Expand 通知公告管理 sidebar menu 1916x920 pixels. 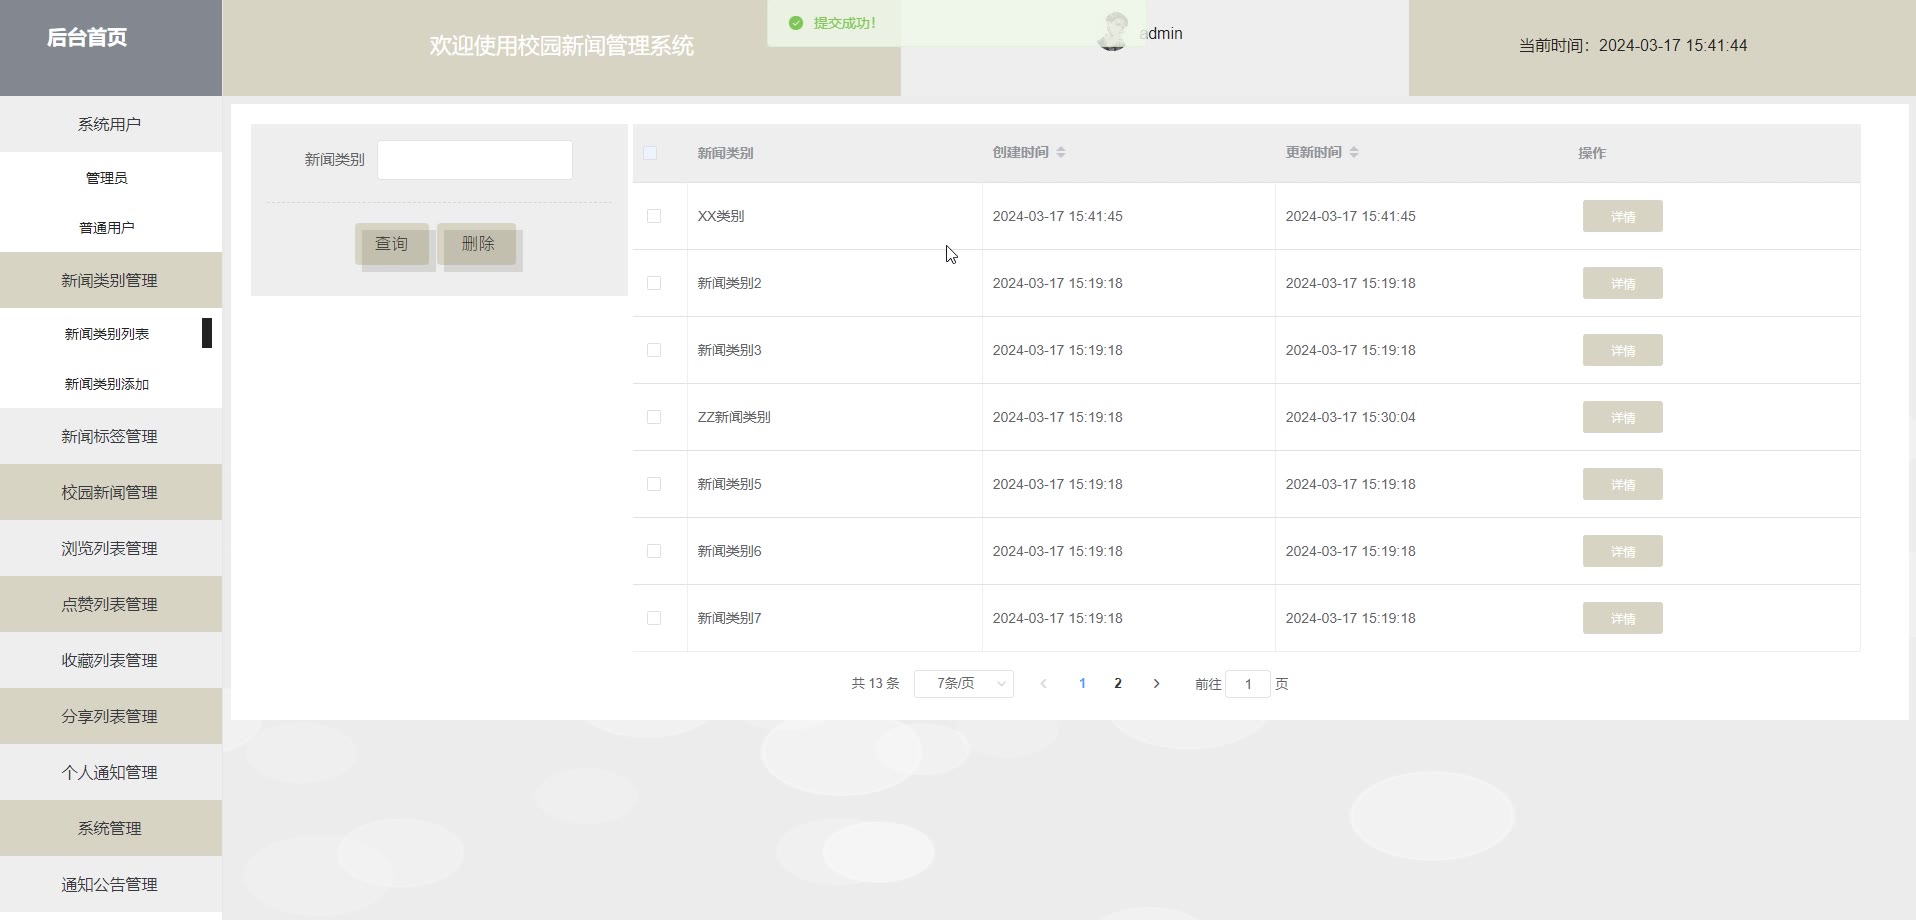coord(110,884)
